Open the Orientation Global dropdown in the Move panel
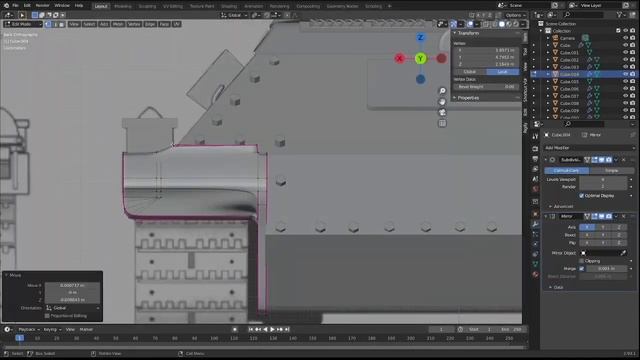Image resolution: width=640 pixels, height=360 pixels. click(72, 308)
